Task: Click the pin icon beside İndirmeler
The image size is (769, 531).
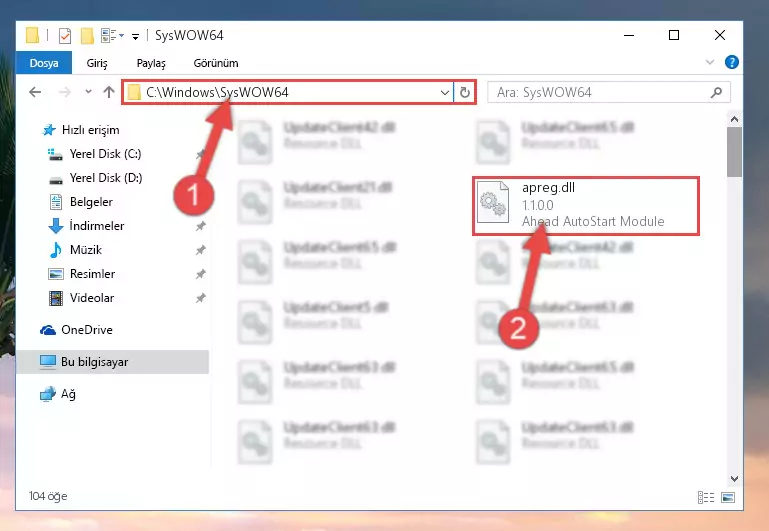Action: point(200,226)
